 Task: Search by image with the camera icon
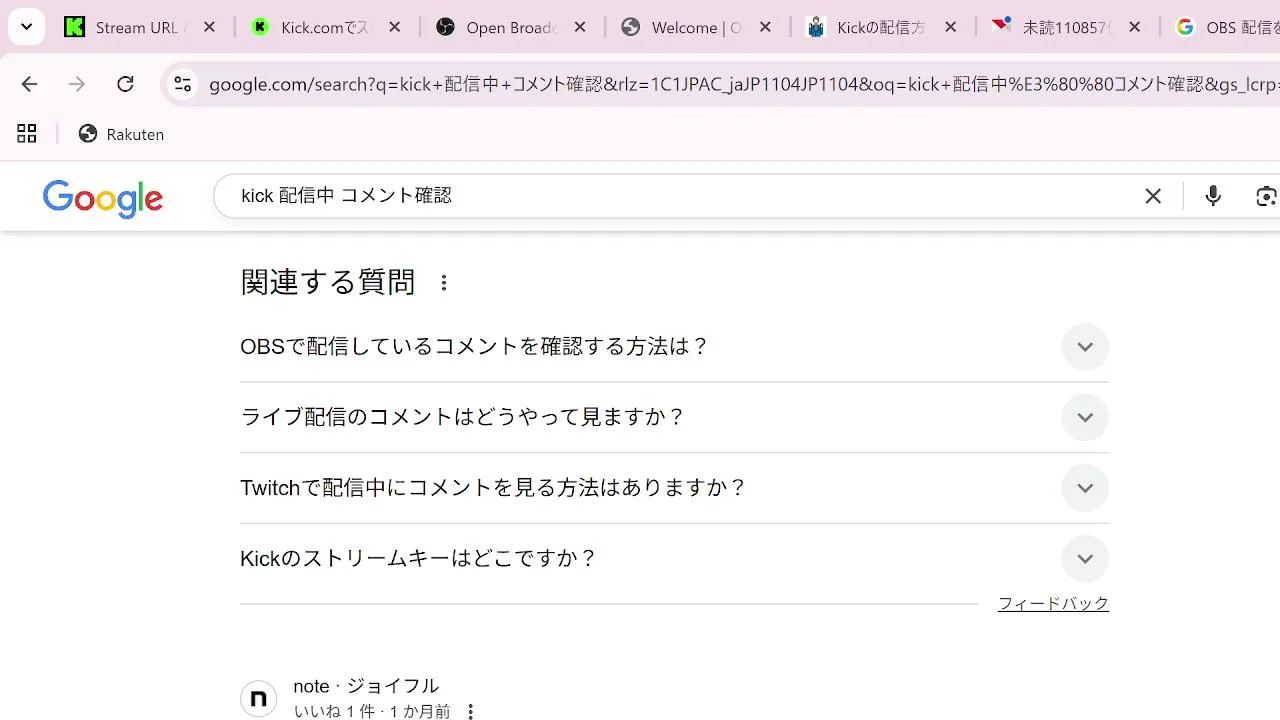point(1267,196)
